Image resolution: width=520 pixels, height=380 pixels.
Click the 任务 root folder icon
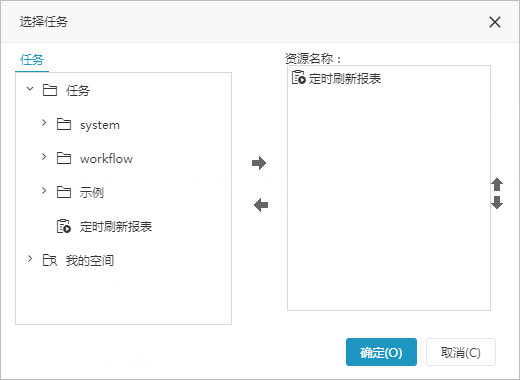[50, 90]
